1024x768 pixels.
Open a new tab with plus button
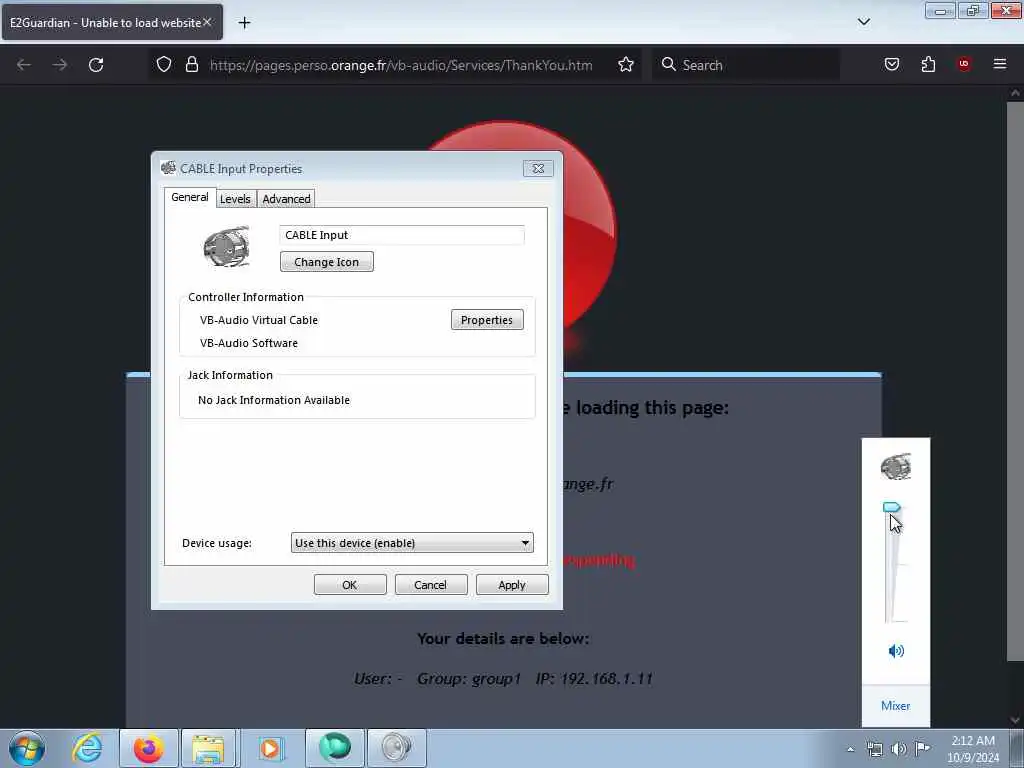coord(244,23)
